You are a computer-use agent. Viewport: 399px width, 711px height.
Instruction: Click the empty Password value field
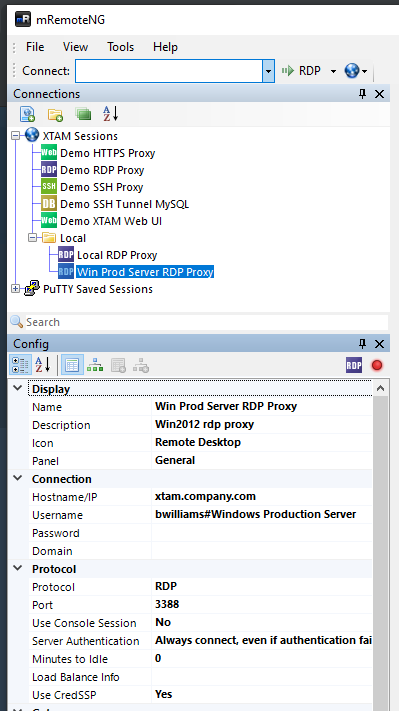tap(262, 532)
